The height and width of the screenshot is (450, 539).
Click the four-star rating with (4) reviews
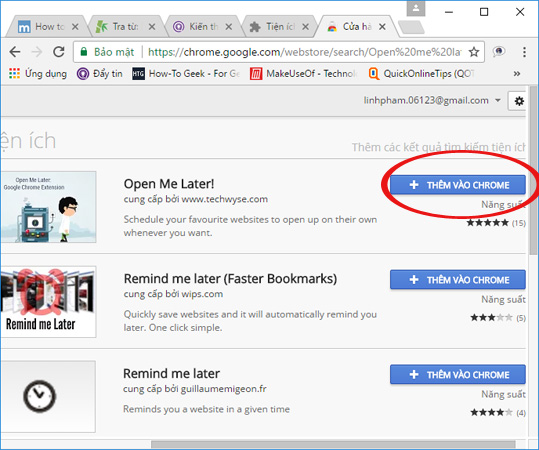(x=491, y=412)
